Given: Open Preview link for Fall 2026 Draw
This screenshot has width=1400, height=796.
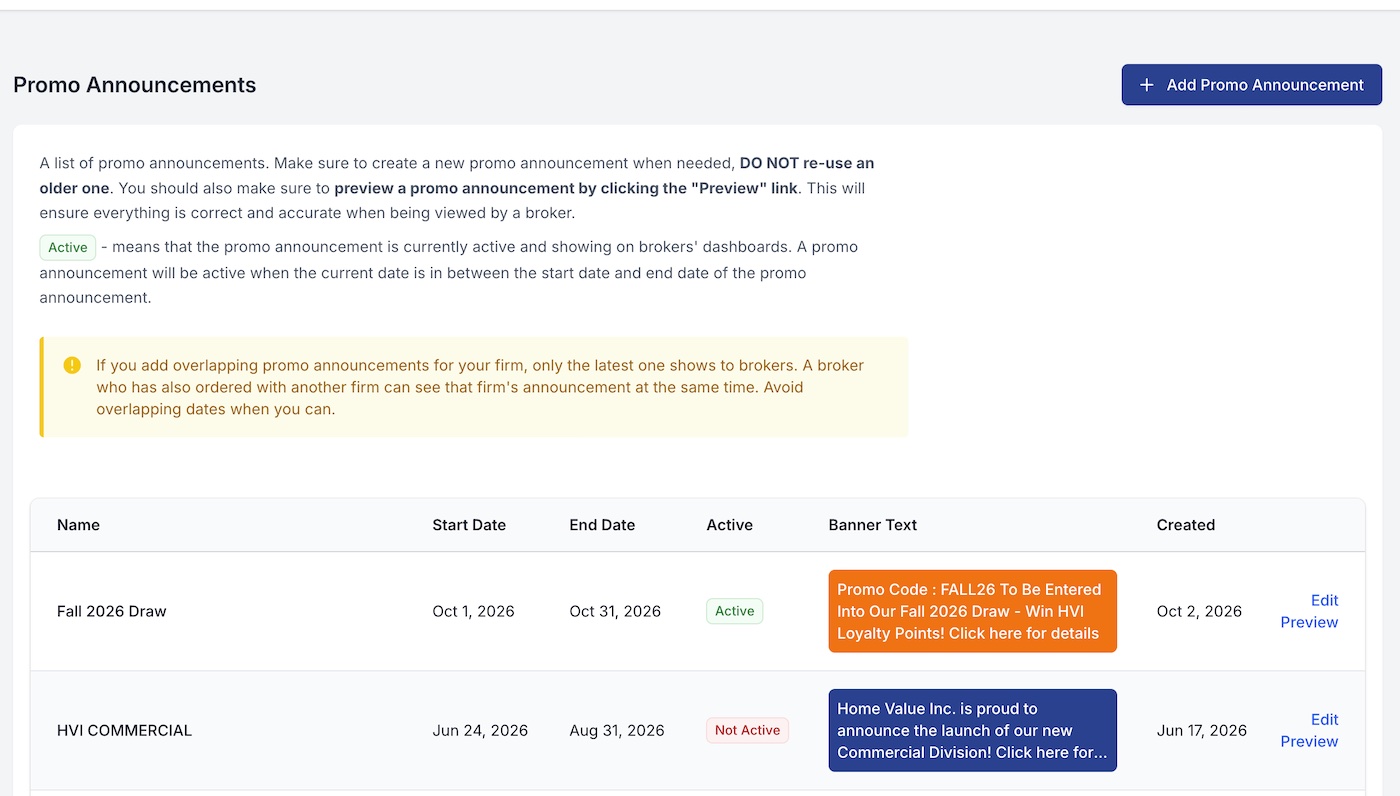Looking at the screenshot, I should pos(1309,622).
